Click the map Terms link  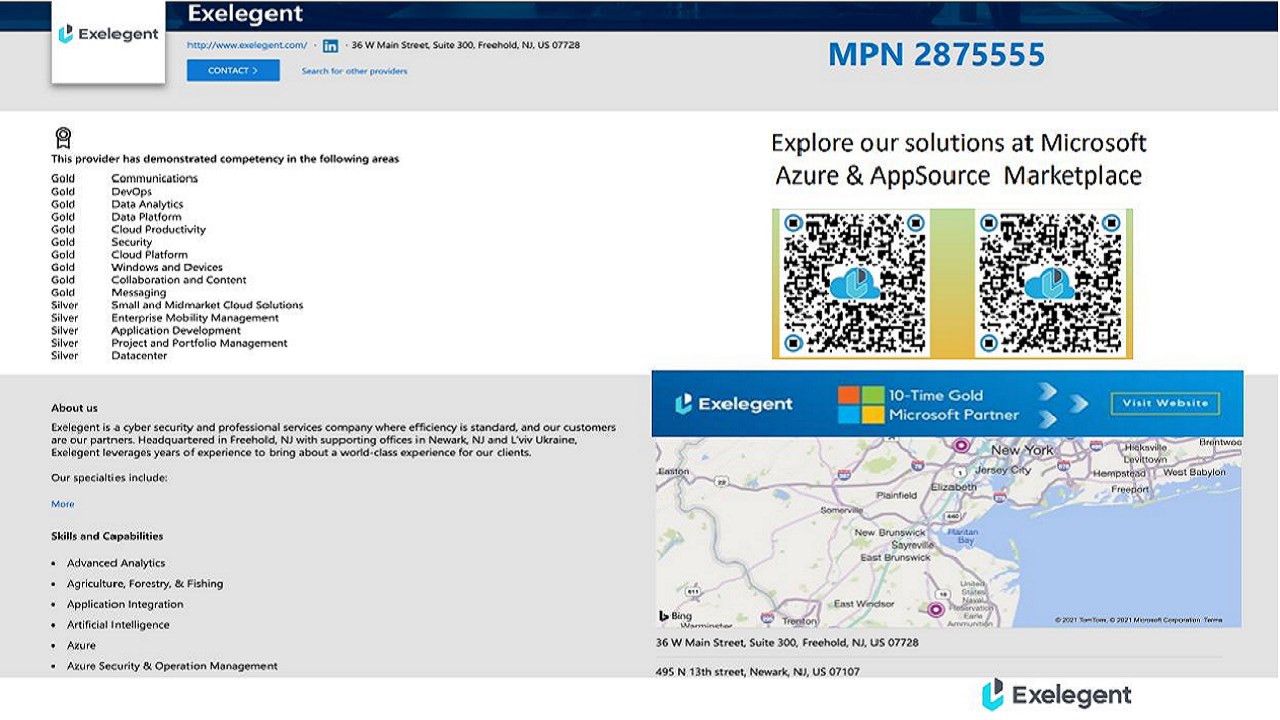coord(1213,620)
